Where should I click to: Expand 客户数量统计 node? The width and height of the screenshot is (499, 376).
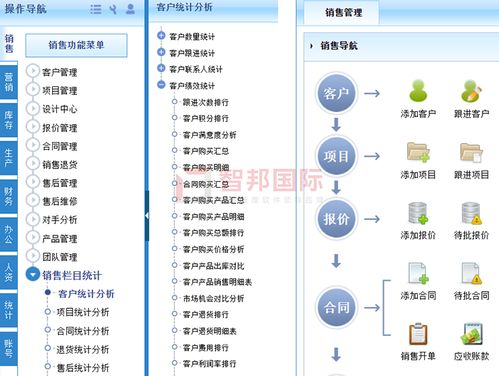161,35
